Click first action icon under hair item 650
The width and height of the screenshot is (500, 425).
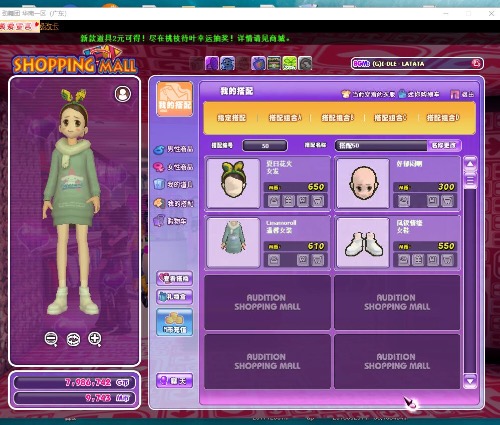pos(274,201)
